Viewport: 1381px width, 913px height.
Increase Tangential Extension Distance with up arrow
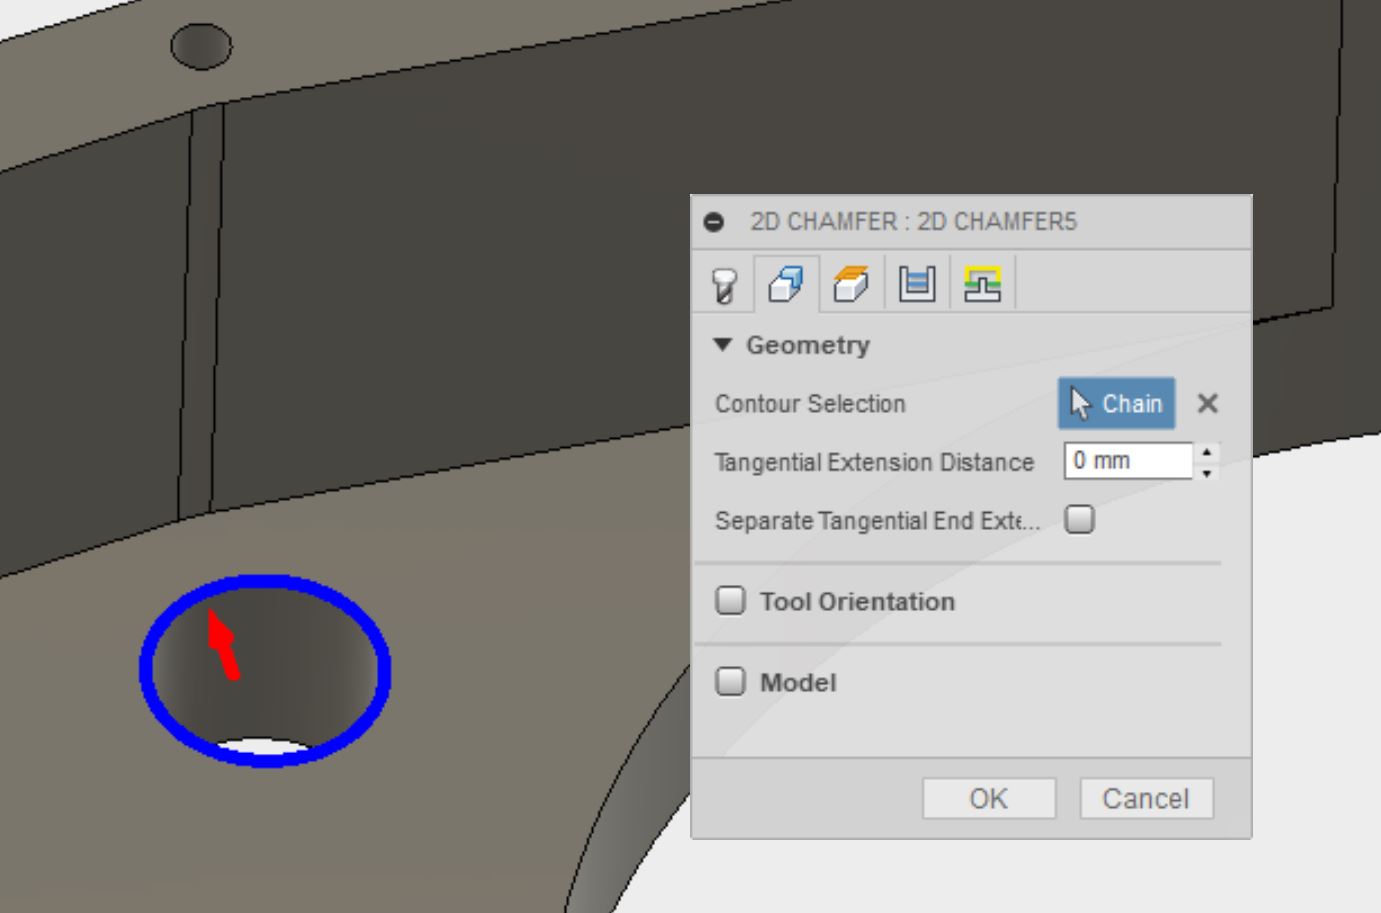coord(1207,452)
